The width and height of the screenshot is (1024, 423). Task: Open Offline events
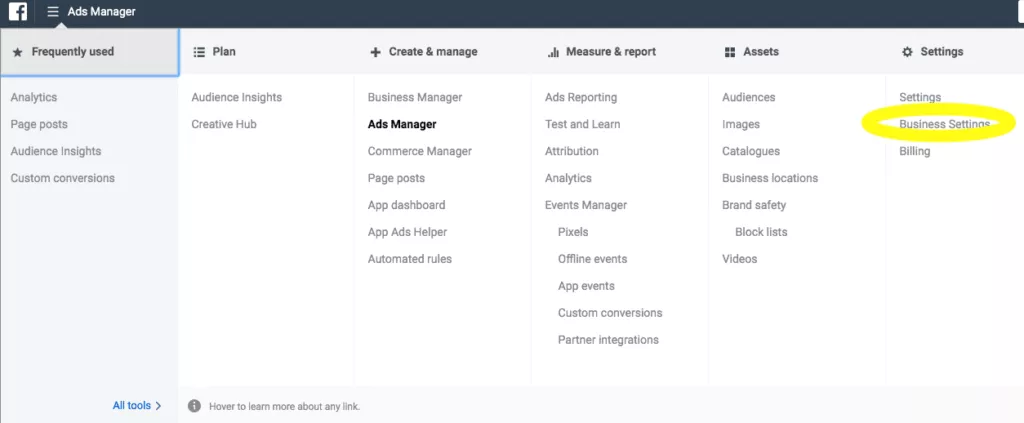point(592,258)
